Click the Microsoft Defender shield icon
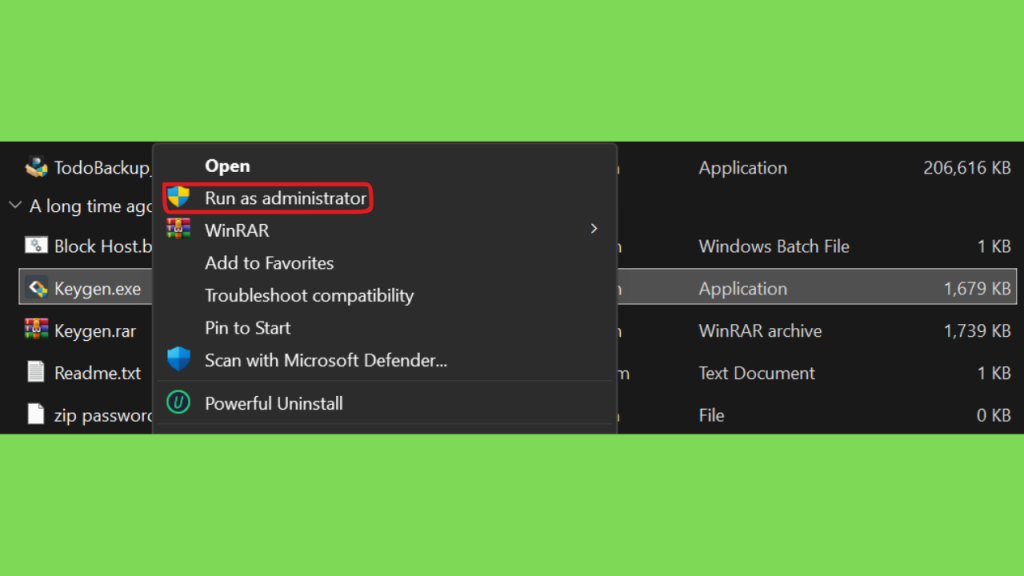The height and width of the screenshot is (576, 1024). (x=178, y=359)
